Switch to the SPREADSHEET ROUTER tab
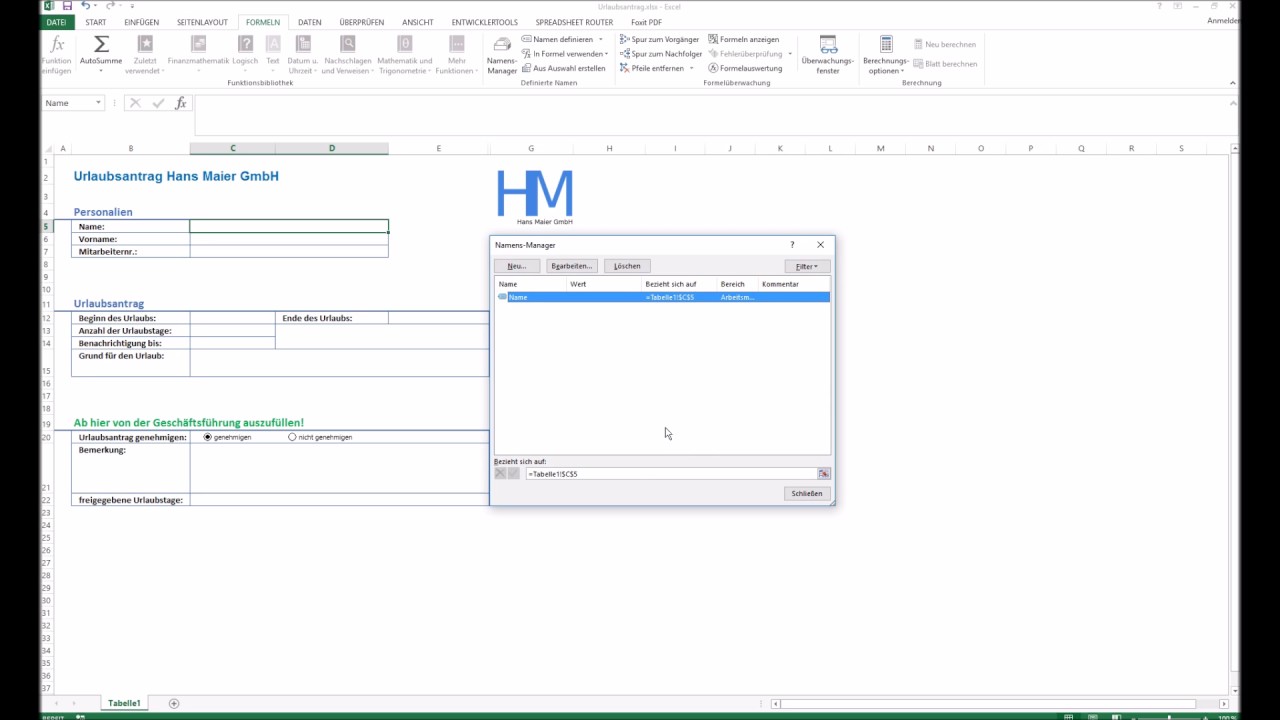1280x720 pixels. point(574,22)
